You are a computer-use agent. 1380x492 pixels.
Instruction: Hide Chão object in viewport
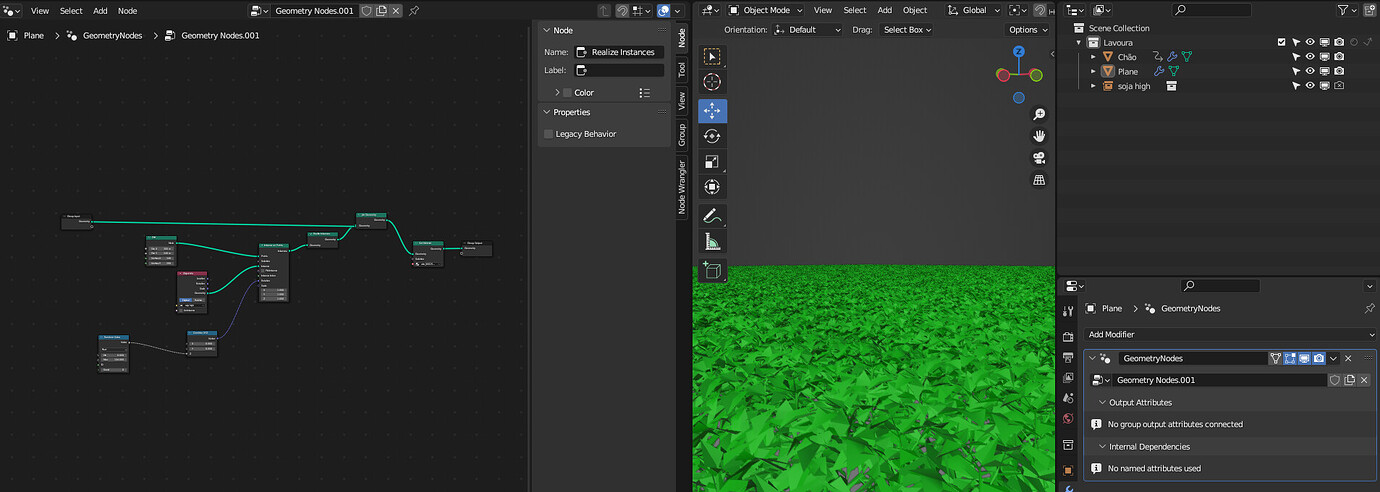1310,57
